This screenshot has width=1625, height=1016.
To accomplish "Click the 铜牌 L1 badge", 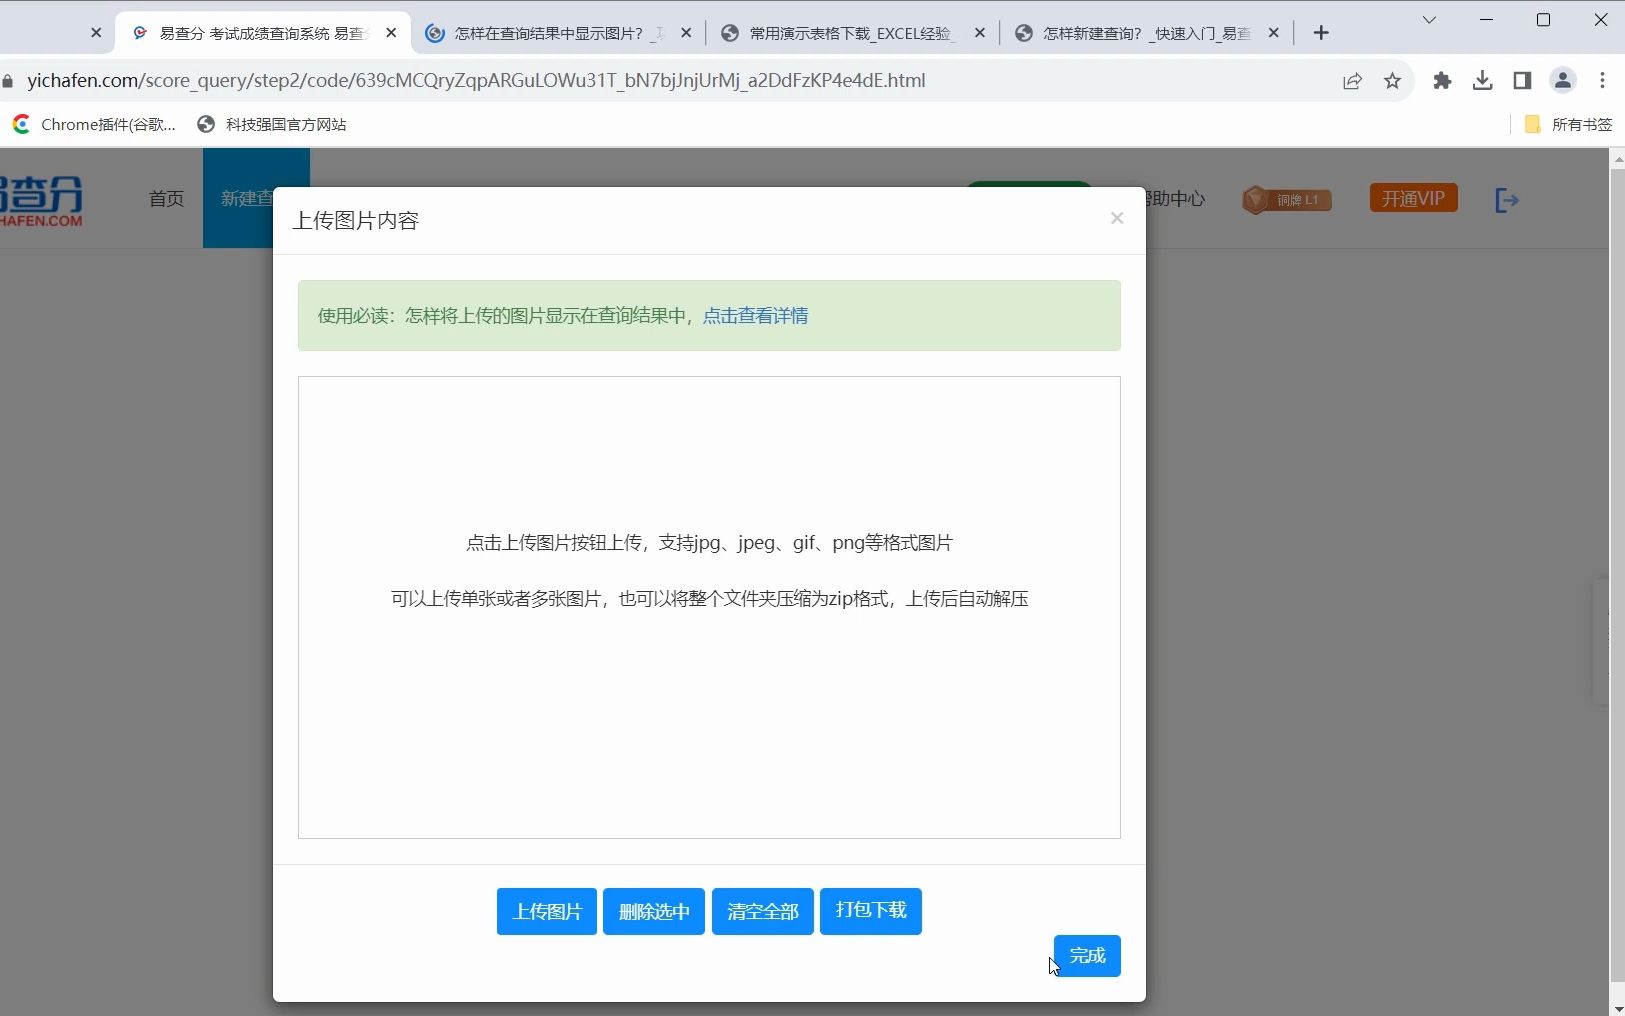I will point(1287,200).
